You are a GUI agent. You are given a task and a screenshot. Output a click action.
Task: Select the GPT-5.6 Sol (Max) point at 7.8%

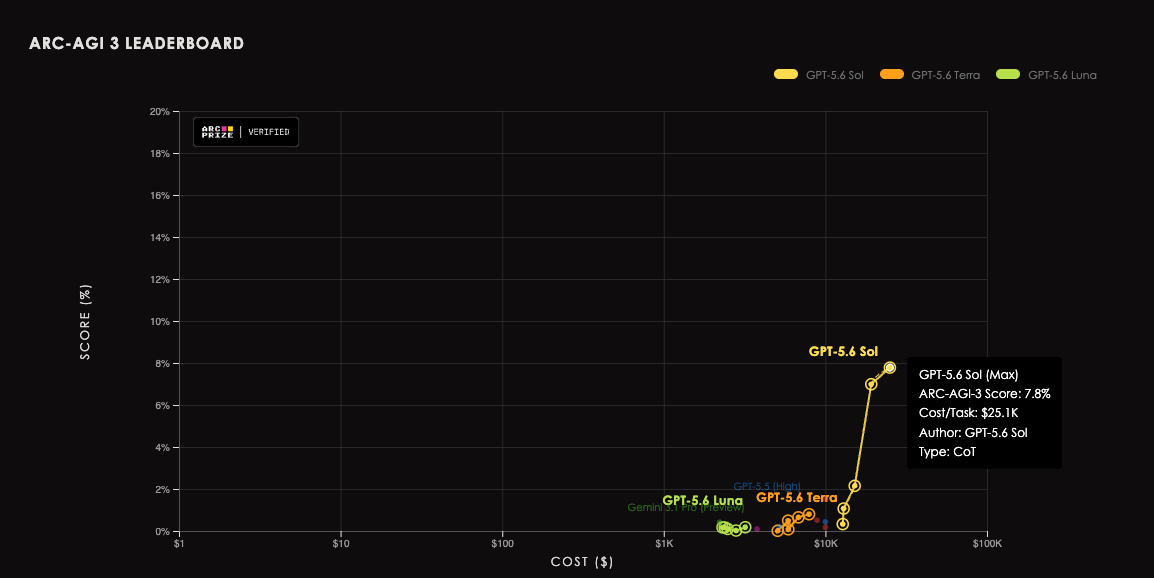coord(889,367)
